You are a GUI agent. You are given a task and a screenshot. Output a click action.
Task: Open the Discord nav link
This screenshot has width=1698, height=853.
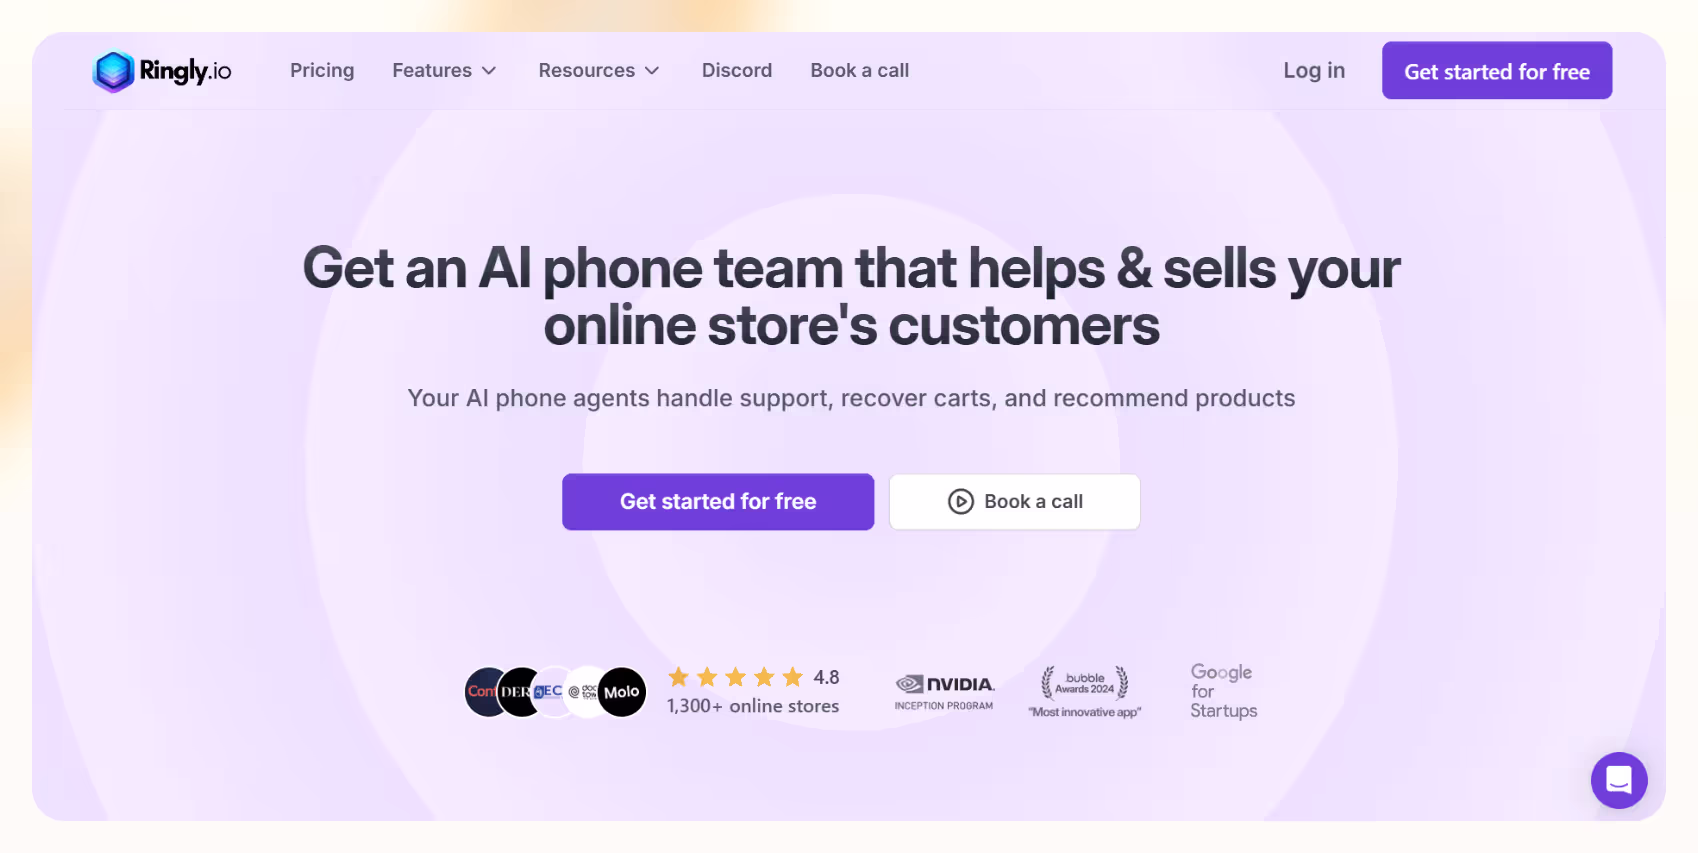pyautogui.click(x=737, y=71)
